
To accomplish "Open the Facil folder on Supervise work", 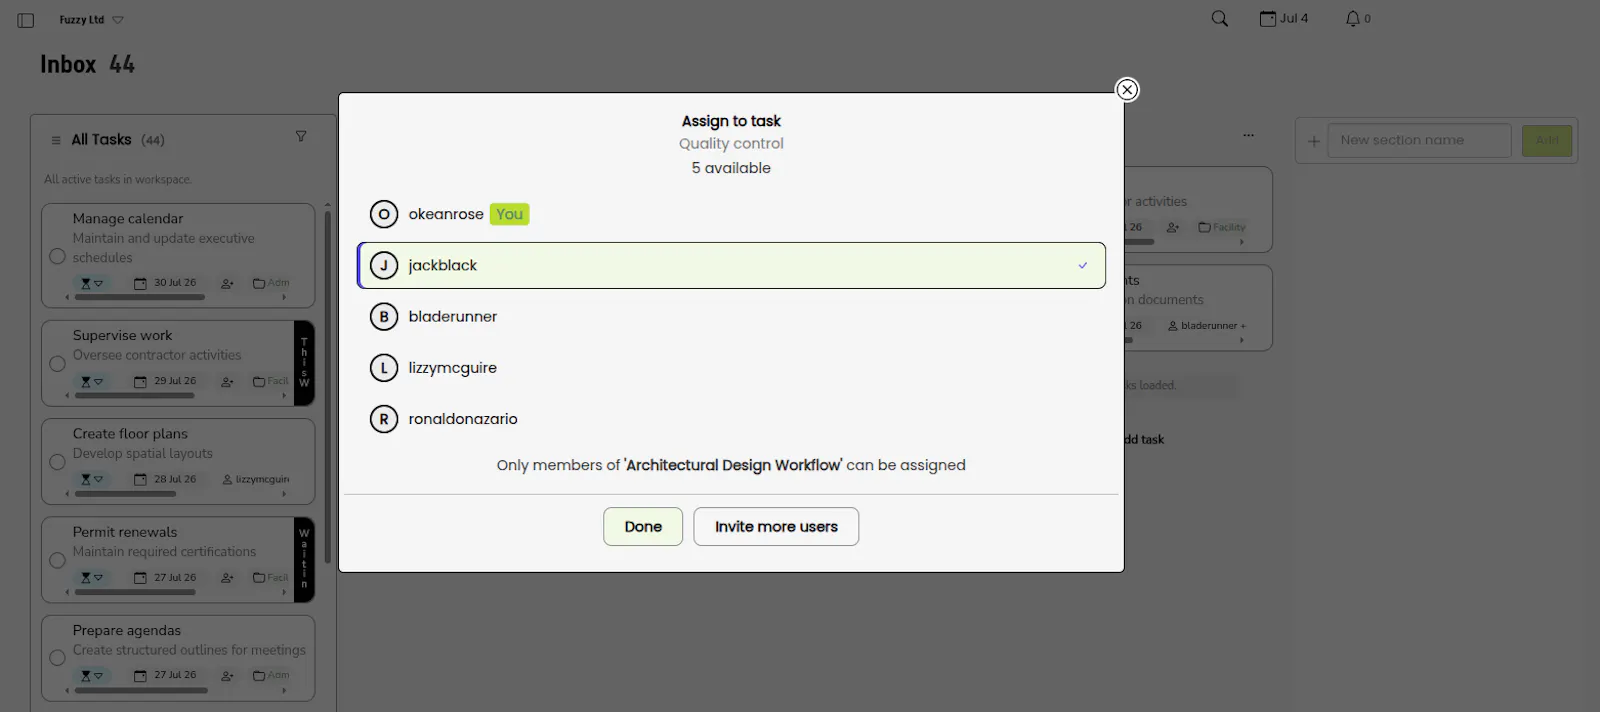I will point(270,381).
